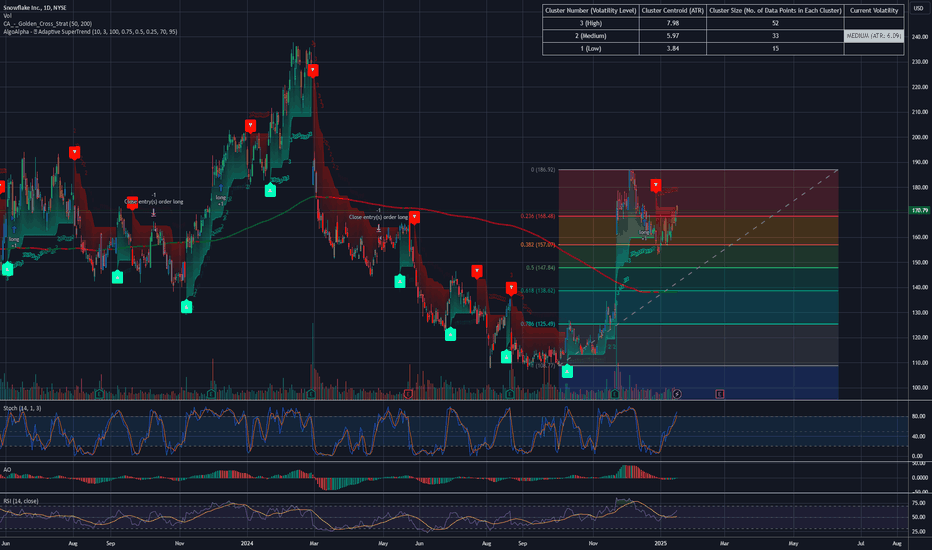Image resolution: width=932 pixels, height=550 pixels.
Task: Click the sell signal marker in August 2023
Action: pos(74,153)
